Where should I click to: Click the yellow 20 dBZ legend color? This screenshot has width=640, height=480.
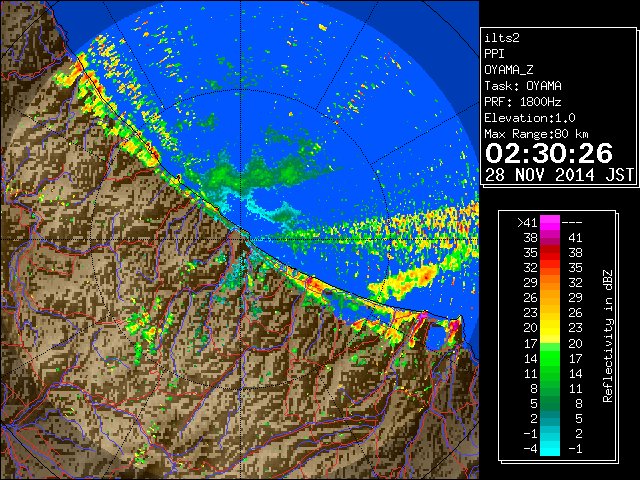(x=550, y=328)
